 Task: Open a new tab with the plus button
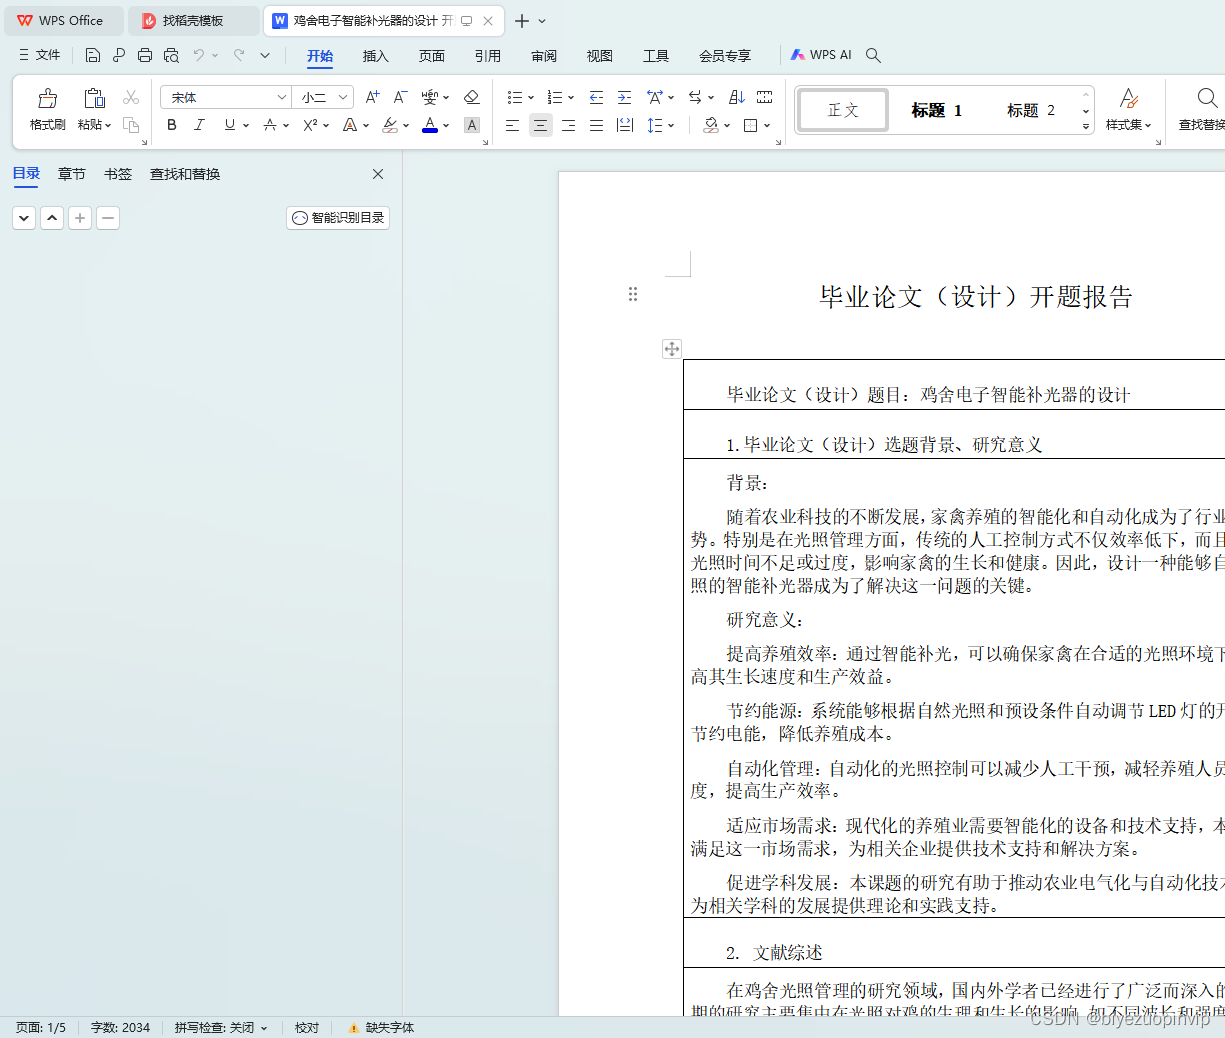(x=522, y=21)
